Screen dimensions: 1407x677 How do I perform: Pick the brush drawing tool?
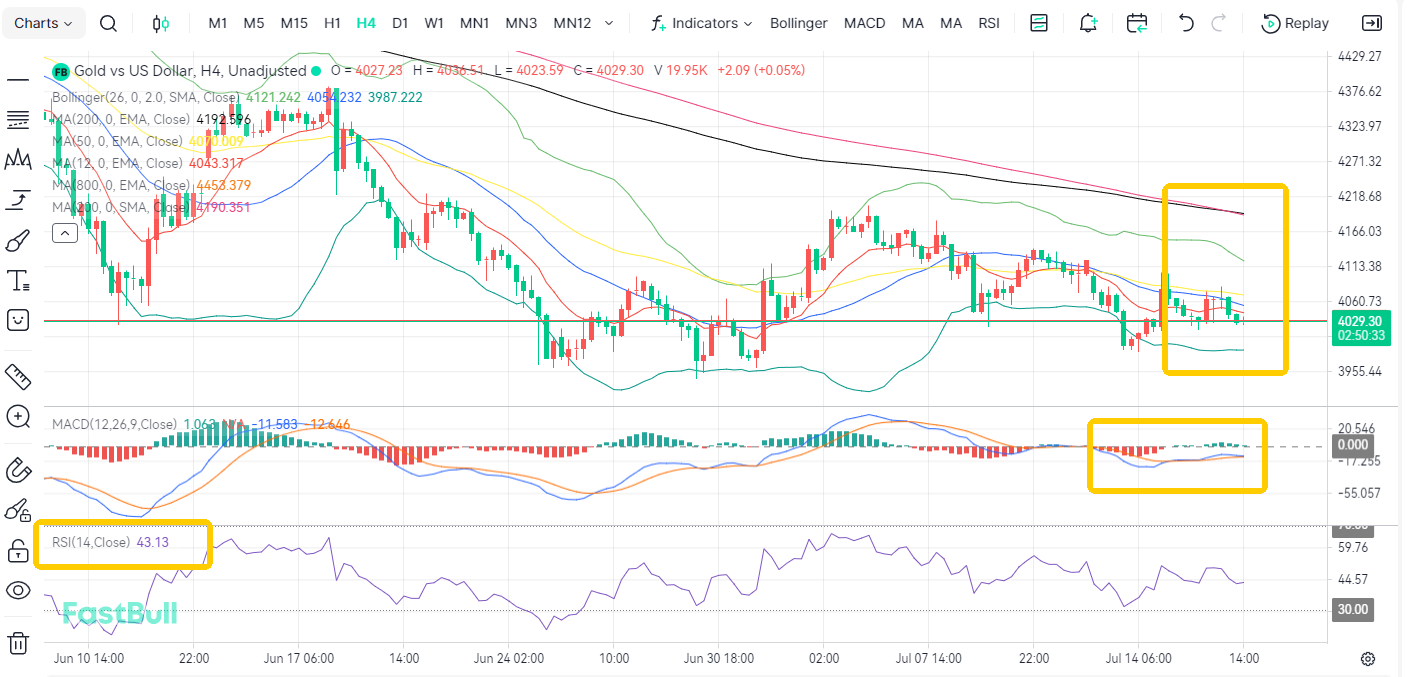[x=17, y=240]
